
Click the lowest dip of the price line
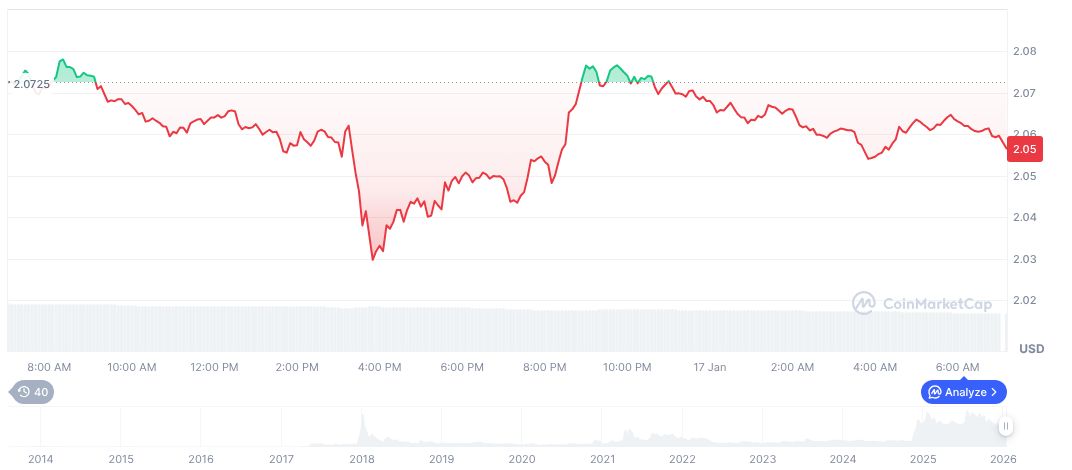point(373,259)
